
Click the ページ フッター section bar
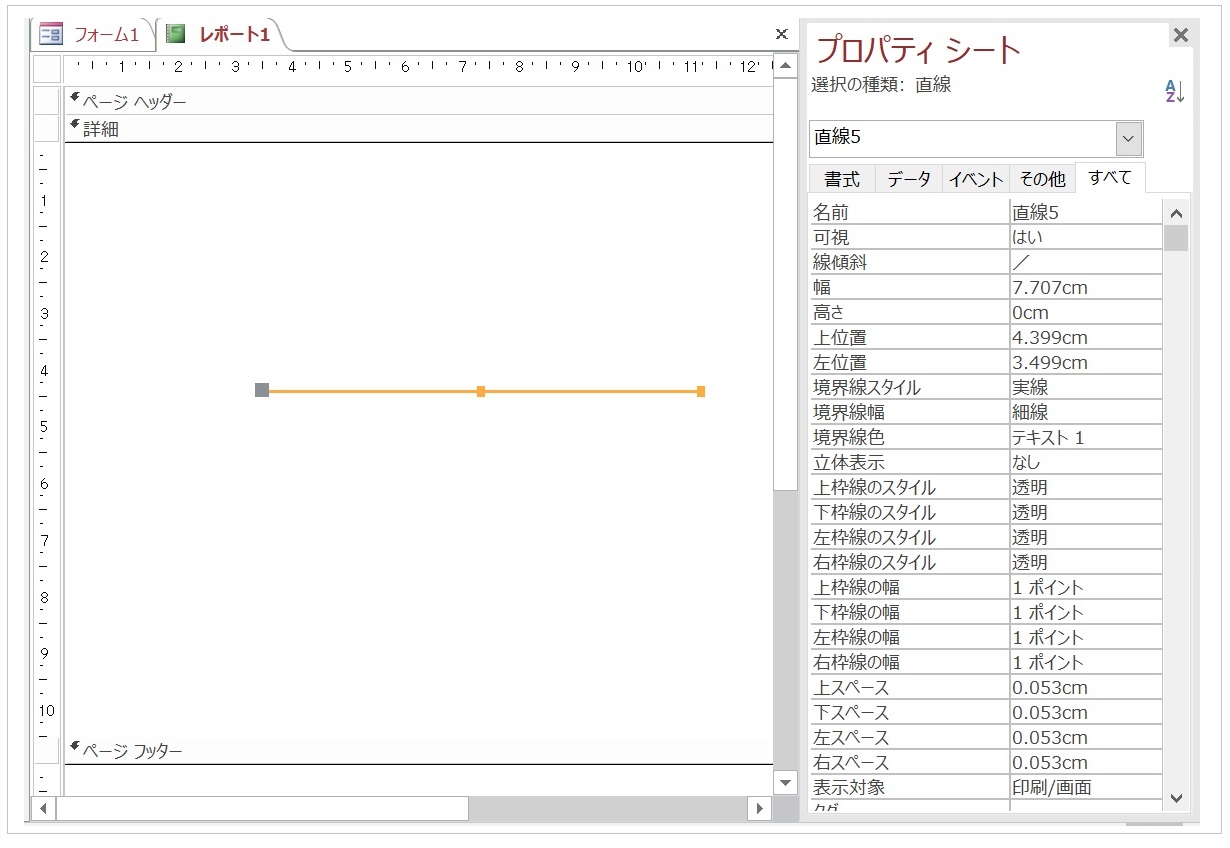pos(419,750)
